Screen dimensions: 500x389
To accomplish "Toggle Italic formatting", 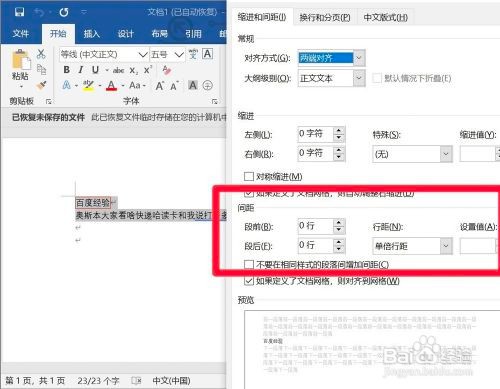I will click(81, 70).
